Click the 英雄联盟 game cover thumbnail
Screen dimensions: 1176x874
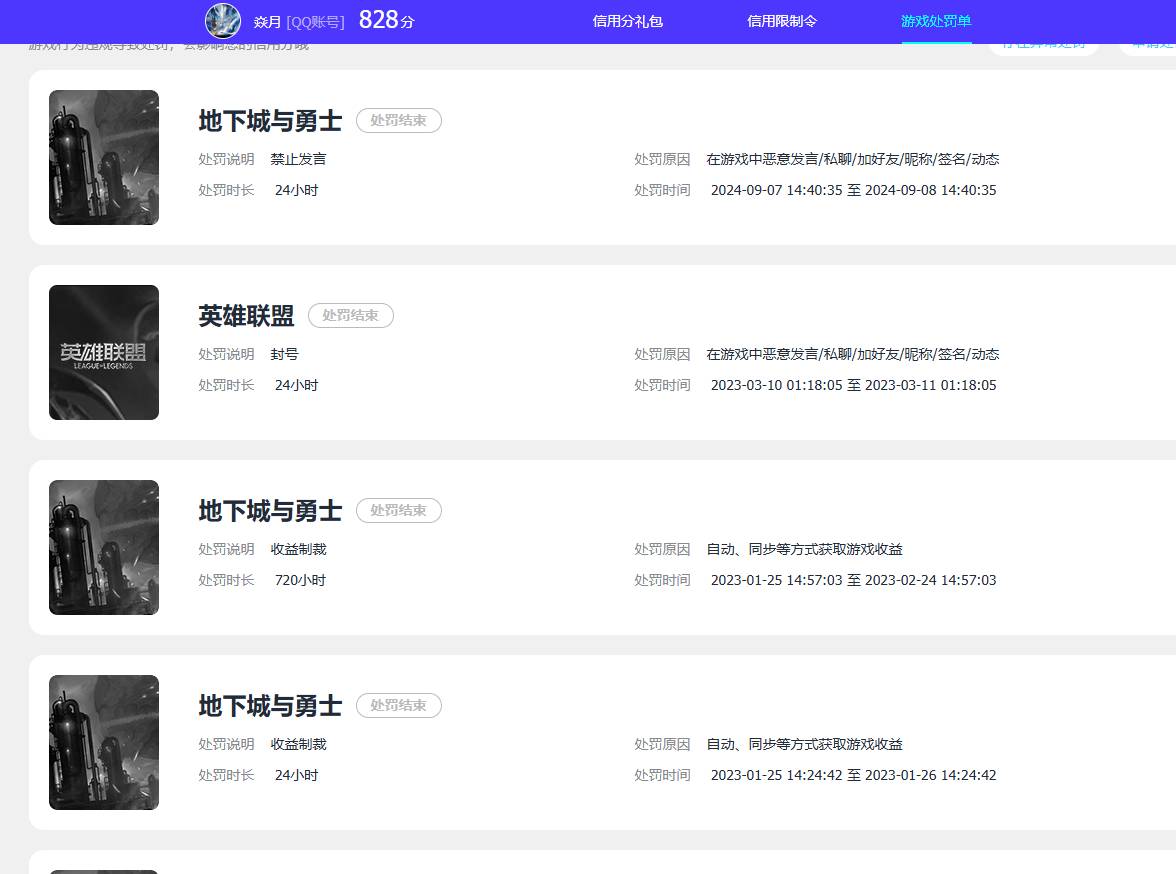(x=103, y=352)
